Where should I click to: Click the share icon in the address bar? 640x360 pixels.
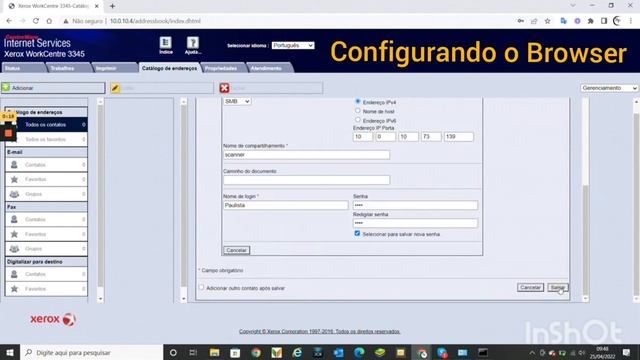pos(534,21)
